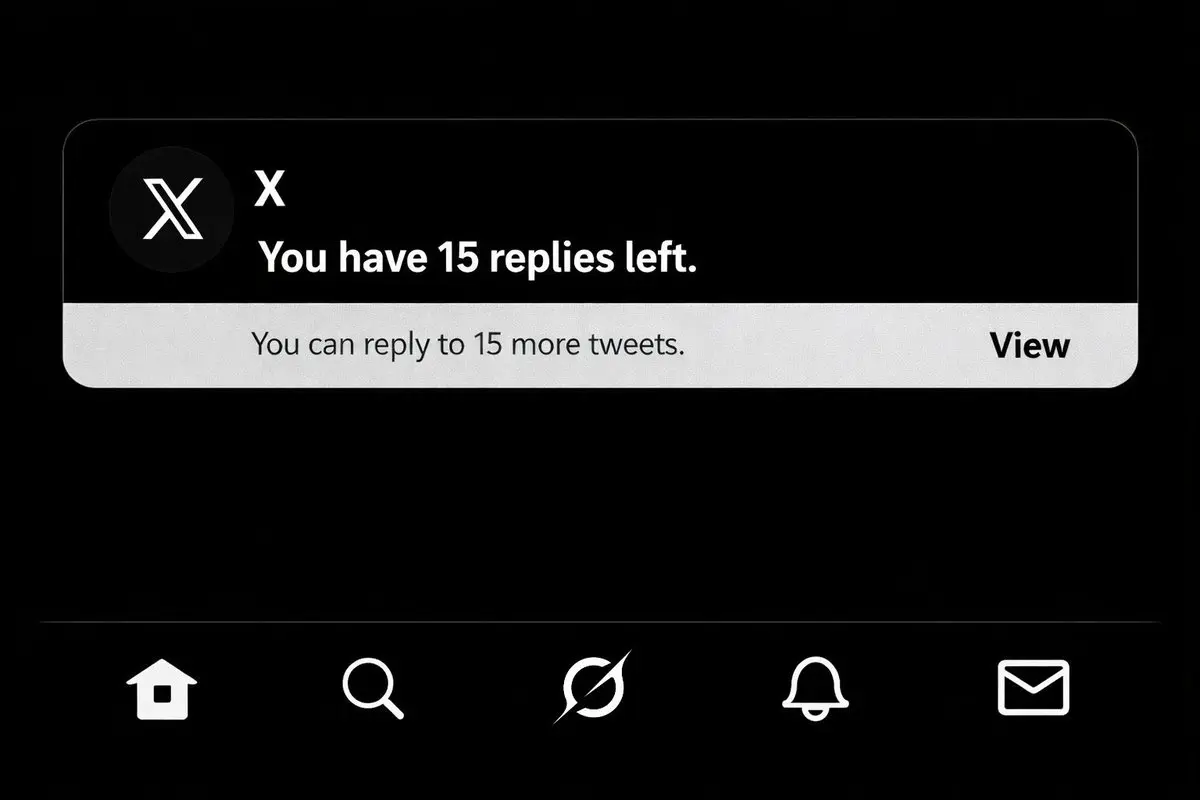Switch to the house-shaped Home tab

pyautogui.click(x=161, y=689)
